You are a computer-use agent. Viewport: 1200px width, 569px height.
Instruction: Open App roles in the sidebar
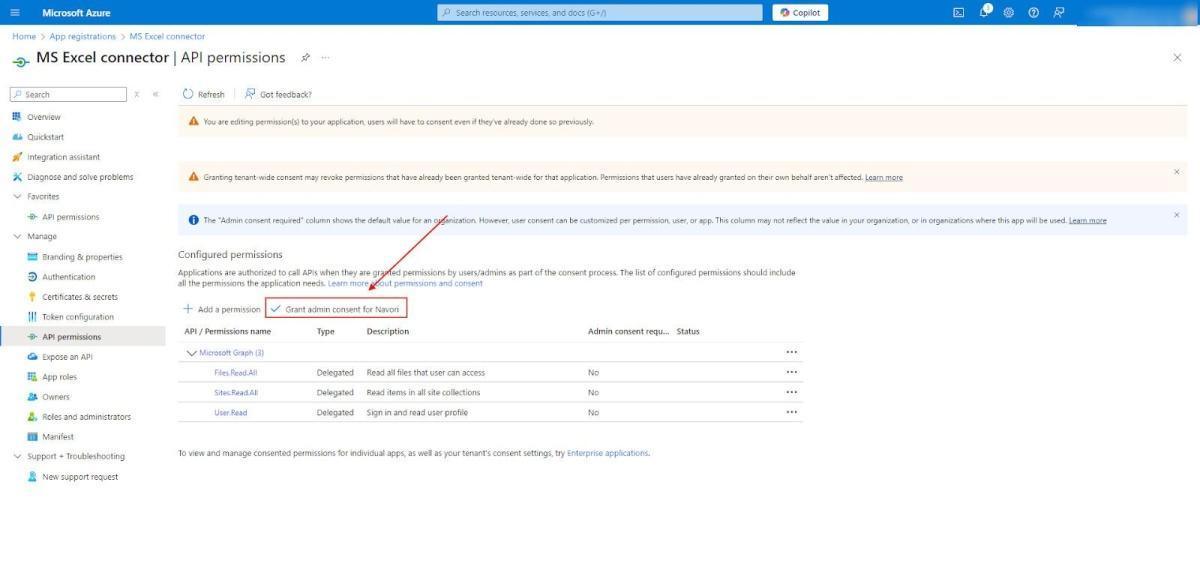(x=59, y=377)
